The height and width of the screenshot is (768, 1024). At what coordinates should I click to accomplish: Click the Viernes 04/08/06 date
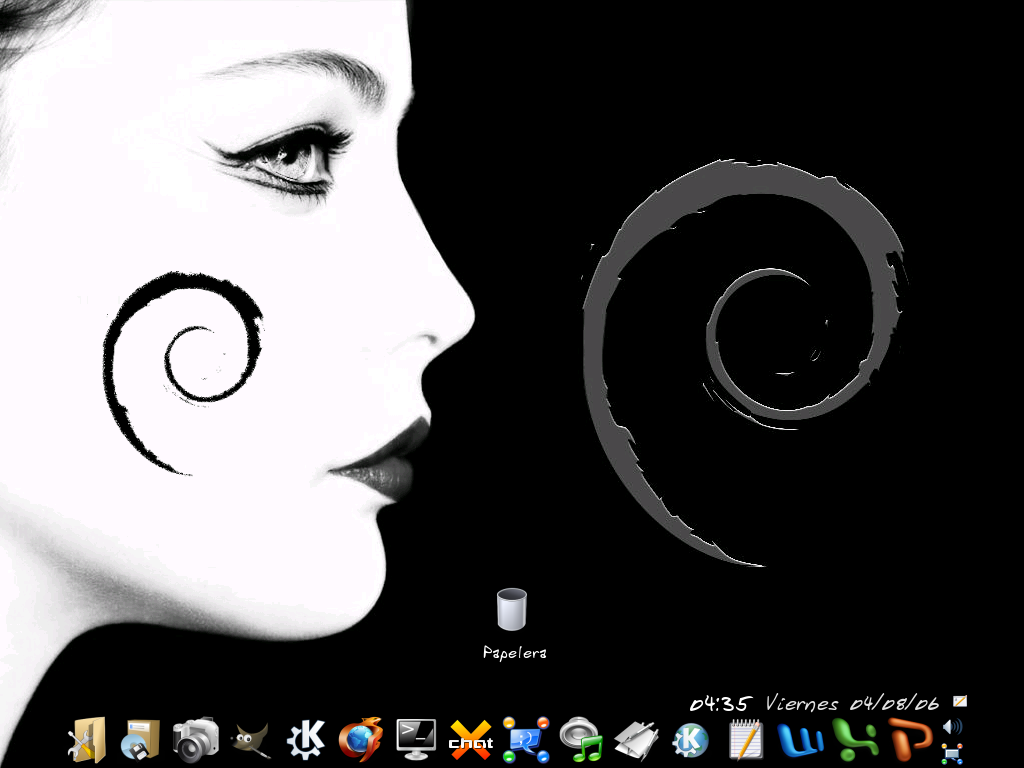pyautogui.click(x=852, y=703)
